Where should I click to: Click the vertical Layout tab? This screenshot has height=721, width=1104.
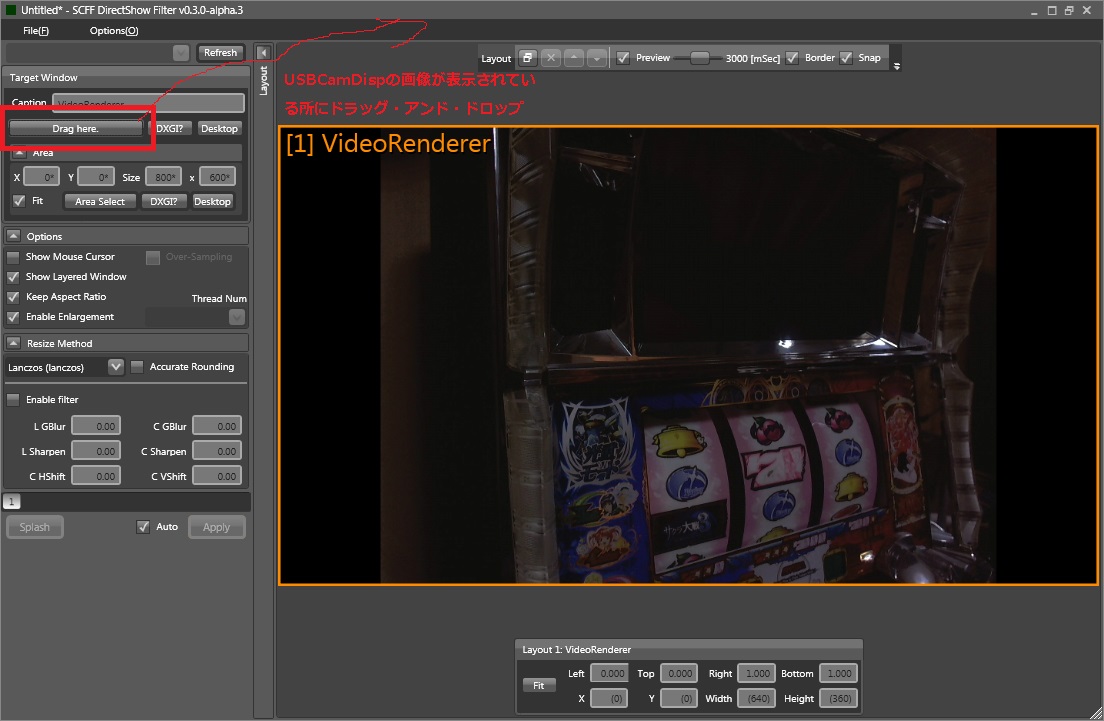(x=264, y=80)
